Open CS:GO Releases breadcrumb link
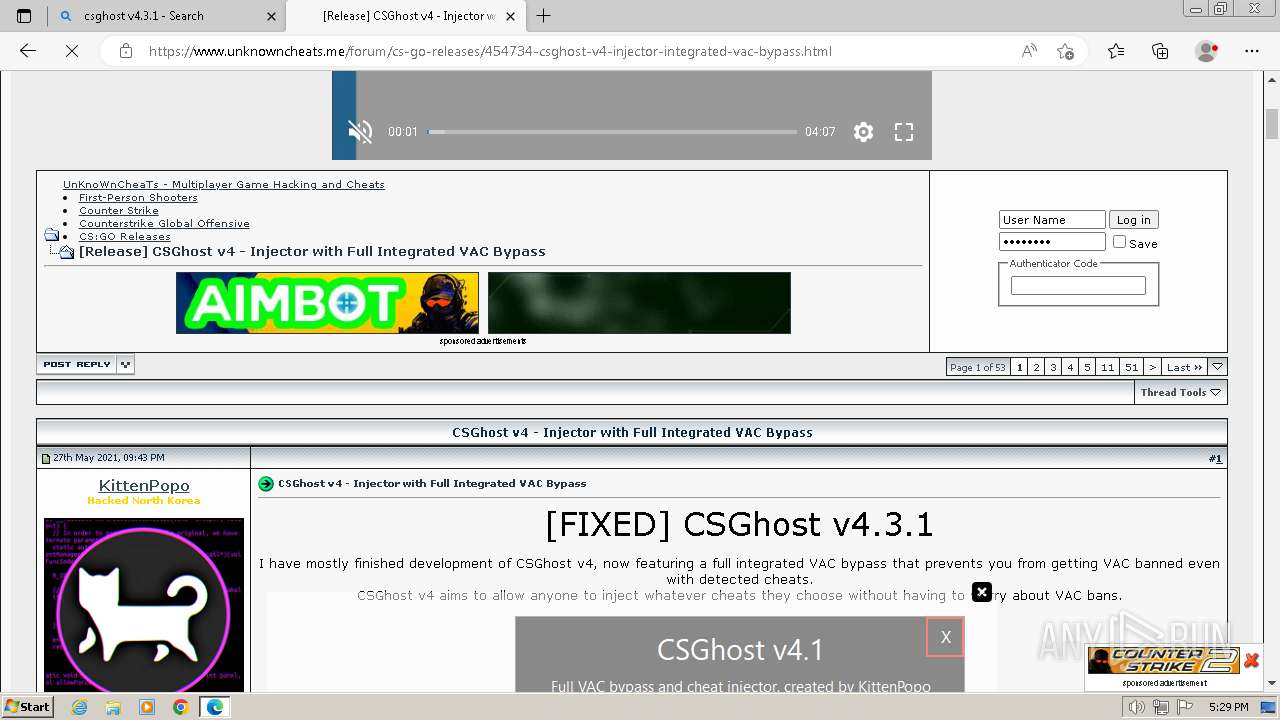 (x=124, y=237)
